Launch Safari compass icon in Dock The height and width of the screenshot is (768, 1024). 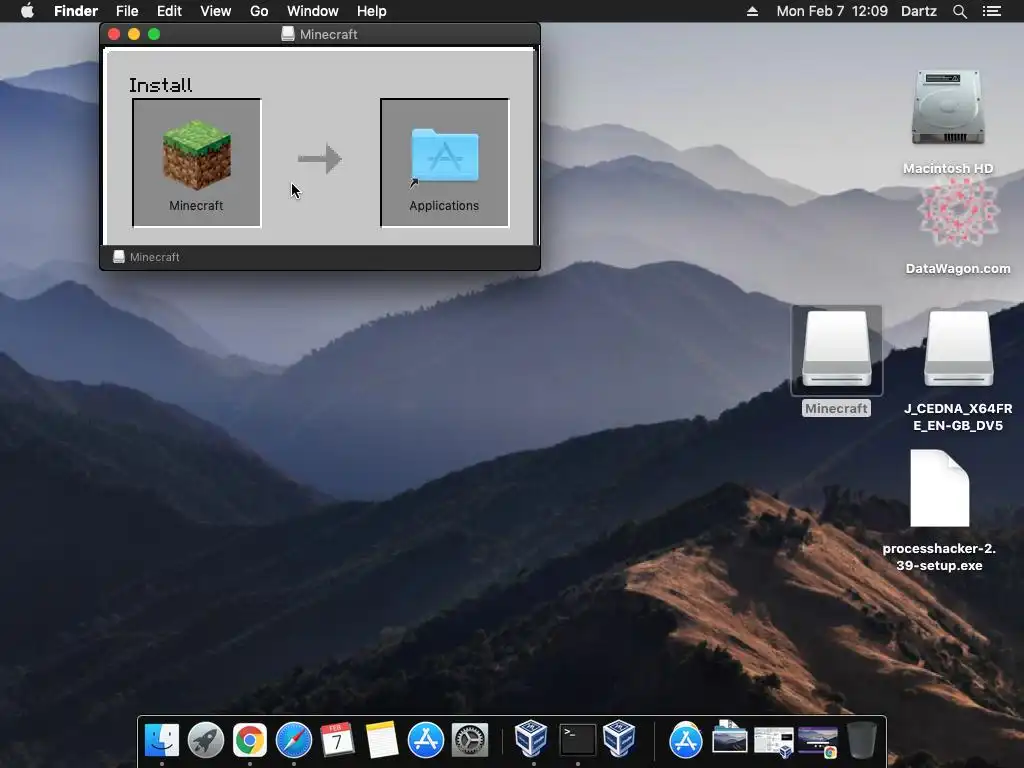point(294,740)
